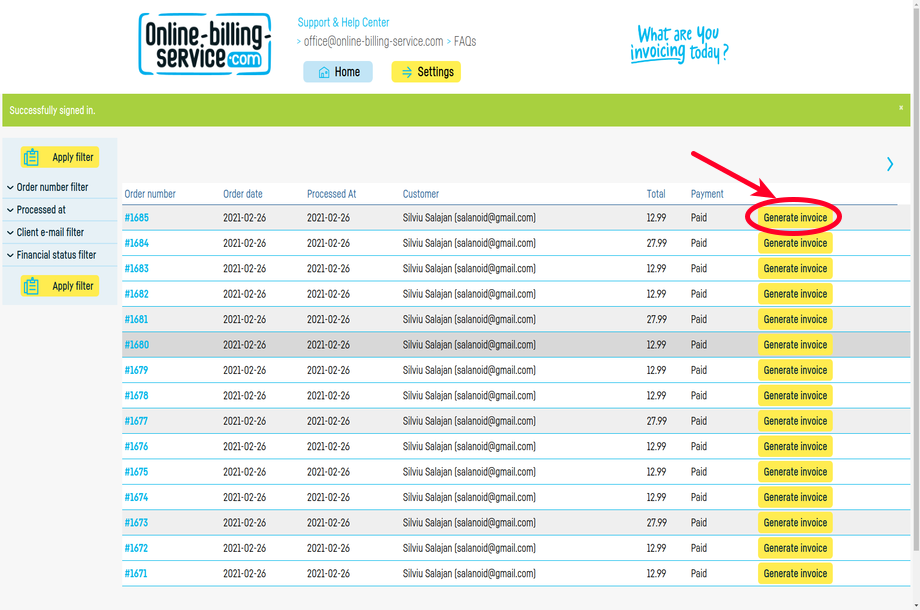Image resolution: width=920 pixels, height=610 pixels.
Task: Click scrollbar down arrow at page bottom
Action: pos(916,605)
